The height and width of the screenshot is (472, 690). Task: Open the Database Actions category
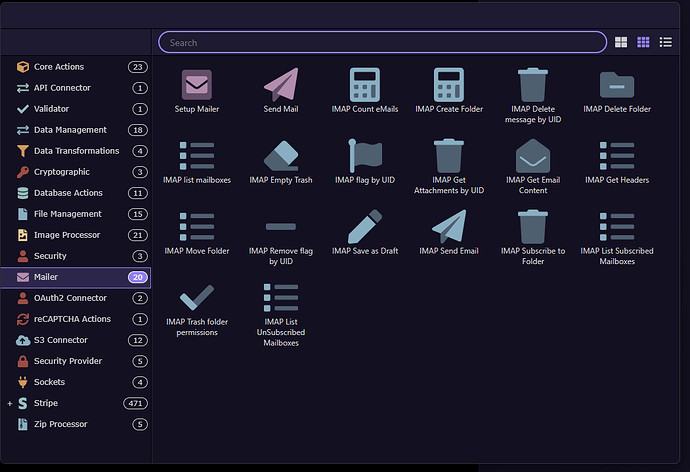(x=76, y=193)
